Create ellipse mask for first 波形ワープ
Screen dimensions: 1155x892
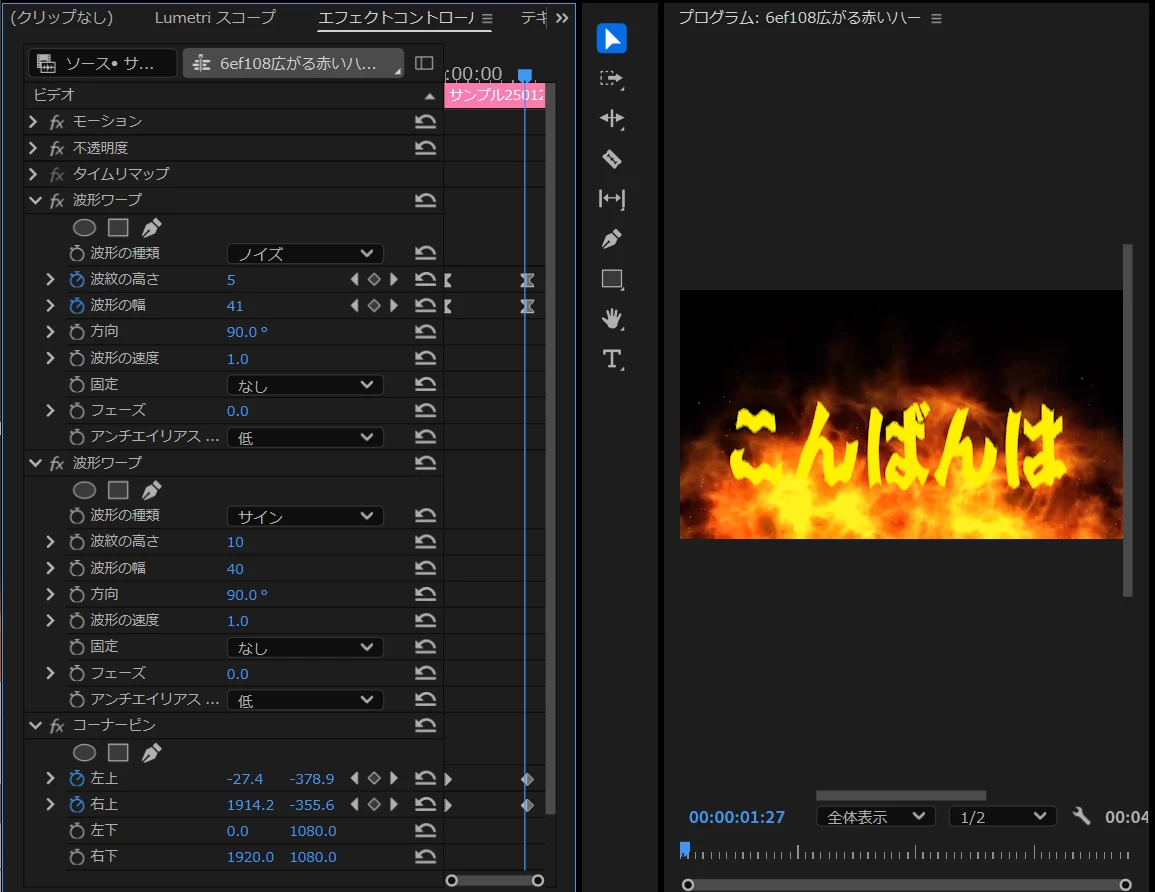[85, 228]
